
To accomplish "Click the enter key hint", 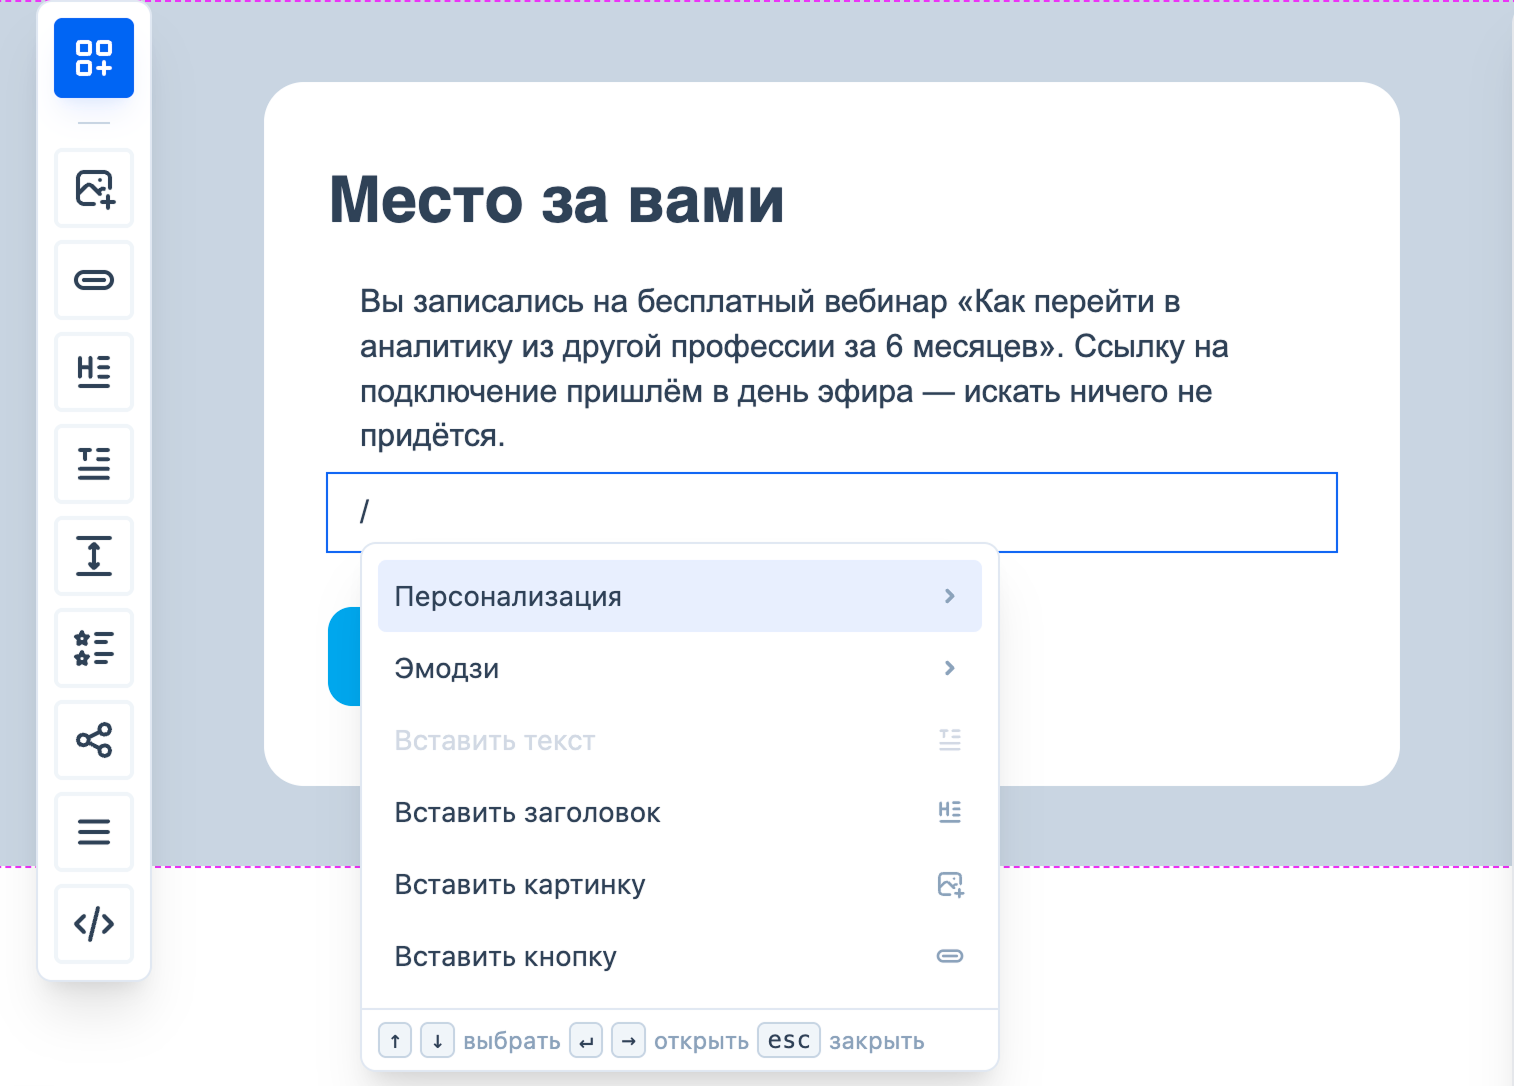I will (x=586, y=1040).
